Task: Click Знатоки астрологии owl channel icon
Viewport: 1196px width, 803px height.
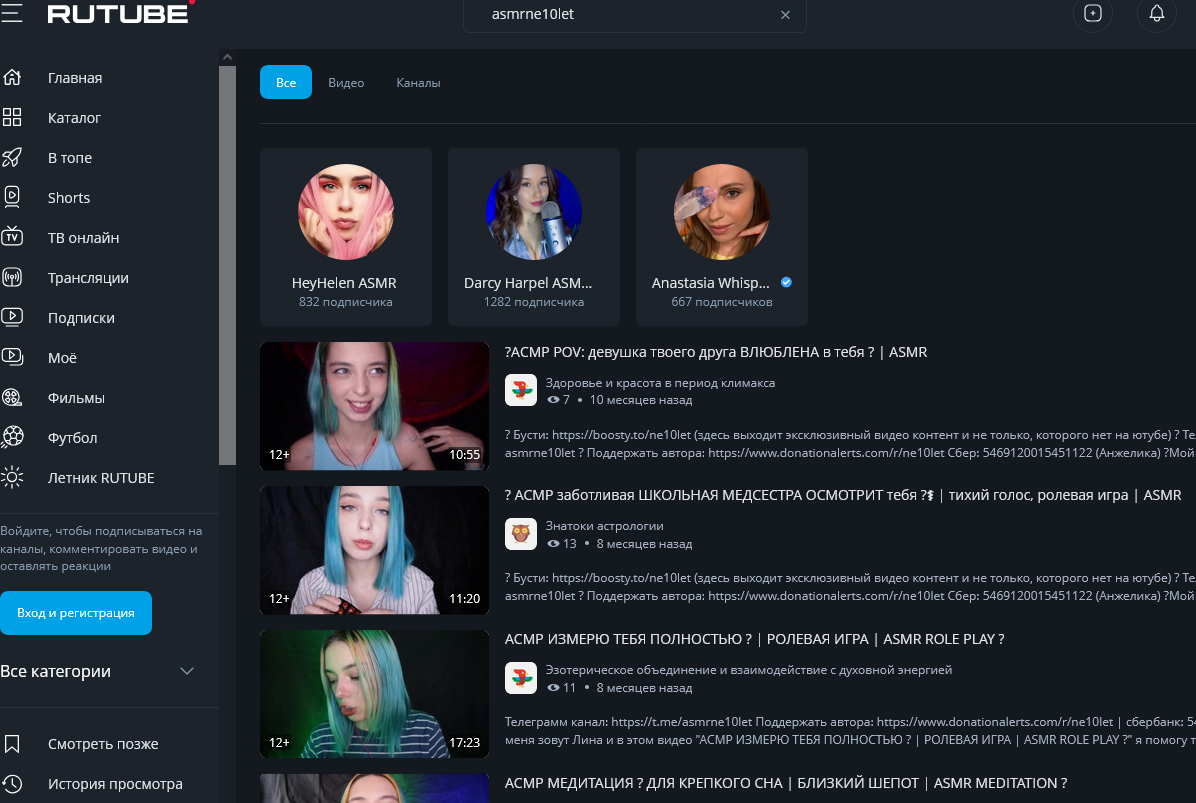Action: (x=521, y=534)
